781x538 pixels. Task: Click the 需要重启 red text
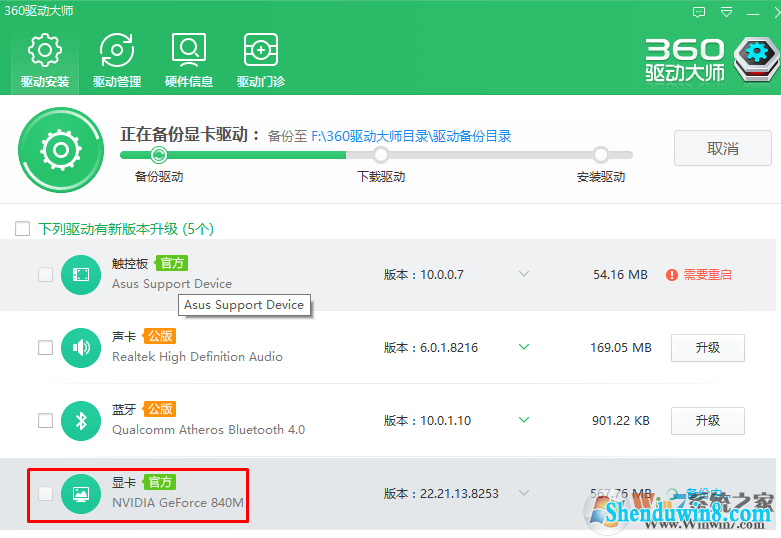coord(707,275)
